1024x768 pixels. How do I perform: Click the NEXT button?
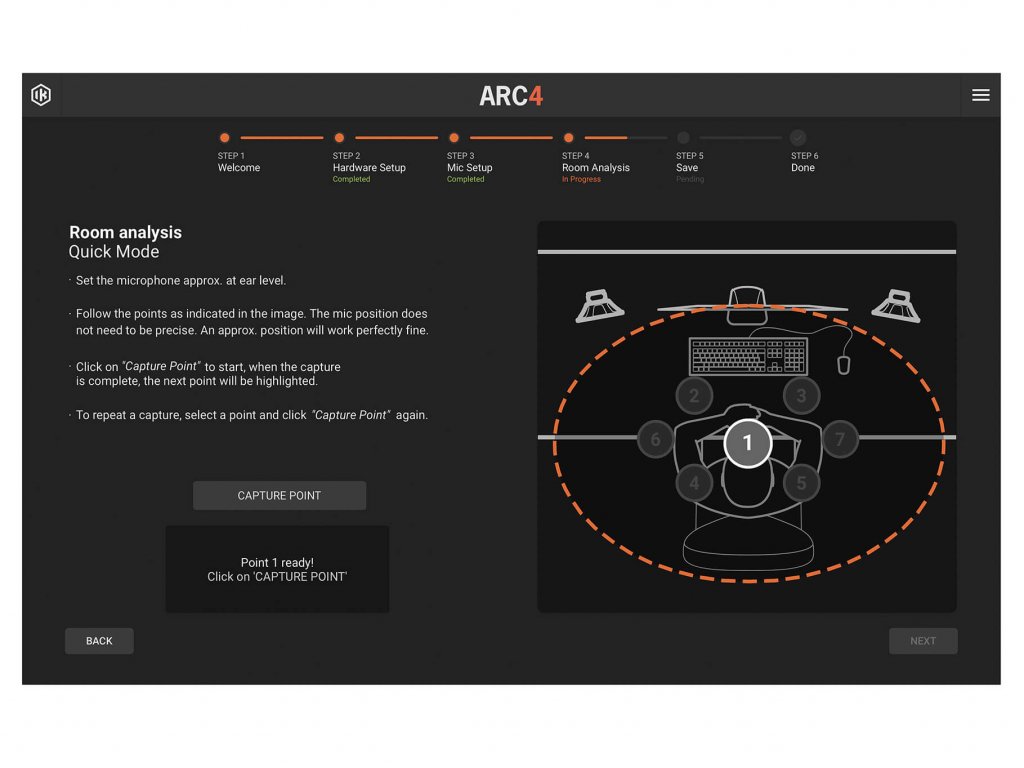tap(923, 641)
